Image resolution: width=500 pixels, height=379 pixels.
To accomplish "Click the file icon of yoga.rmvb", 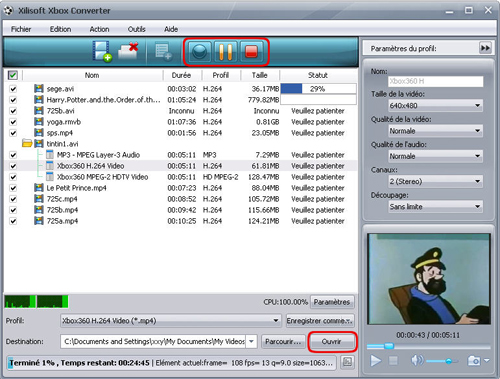I will [x=39, y=122].
